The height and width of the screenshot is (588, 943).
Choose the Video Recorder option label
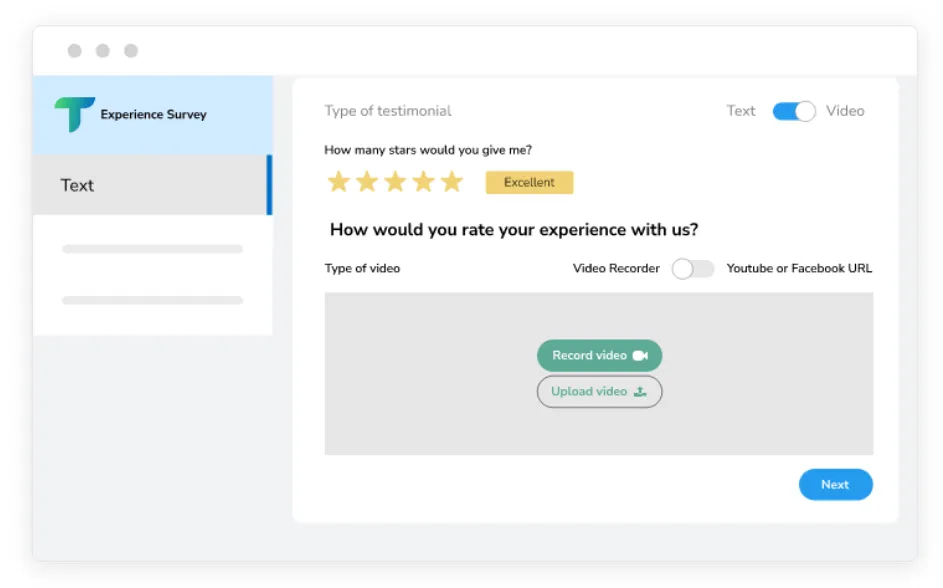tap(616, 269)
